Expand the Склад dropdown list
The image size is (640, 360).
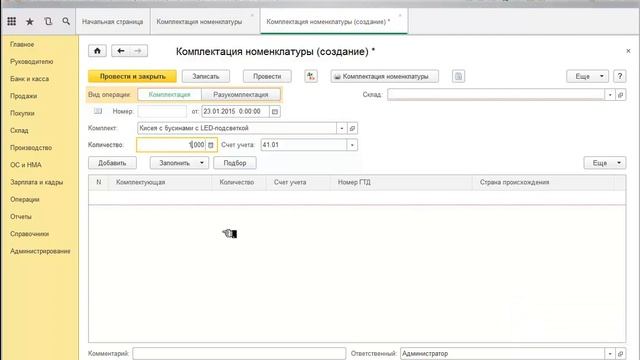click(x=610, y=95)
